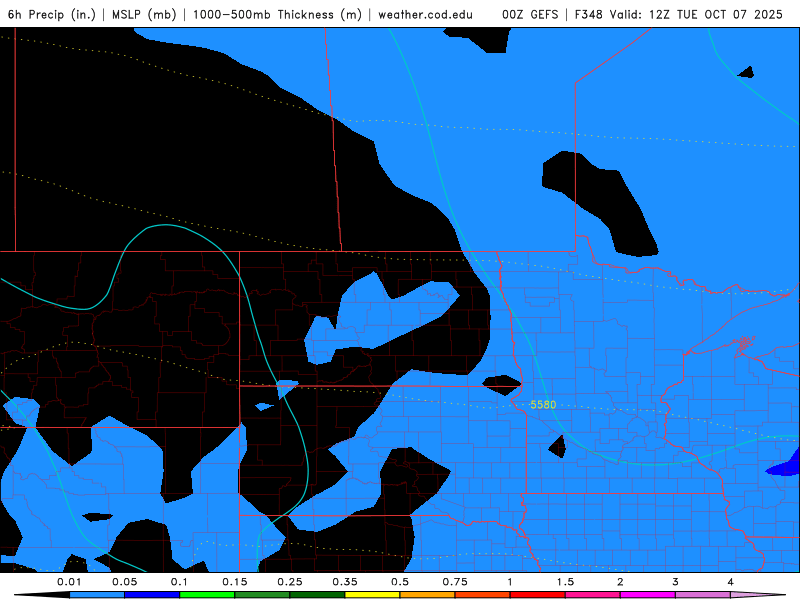Click the '0.25' legend value

click(x=290, y=582)
